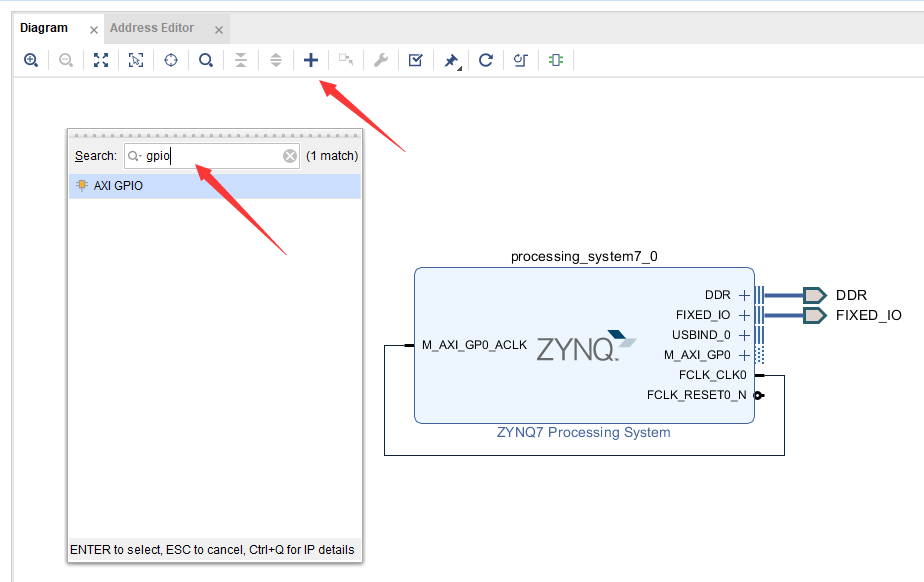Image resolution: width=924 pixels, height=582 pixels.
Task: Expand the DDR interface plus sign
Action: (744, 295)
